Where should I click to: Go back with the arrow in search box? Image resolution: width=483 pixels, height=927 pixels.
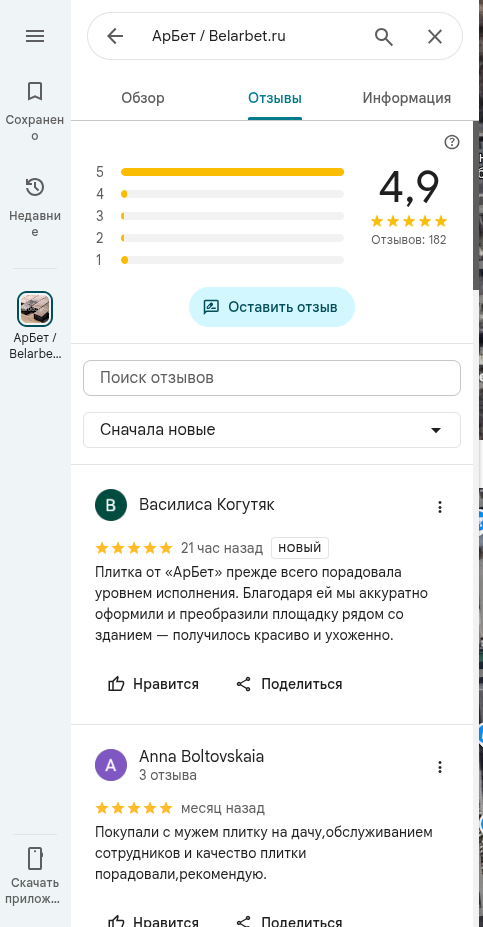[x=115, y=37]
